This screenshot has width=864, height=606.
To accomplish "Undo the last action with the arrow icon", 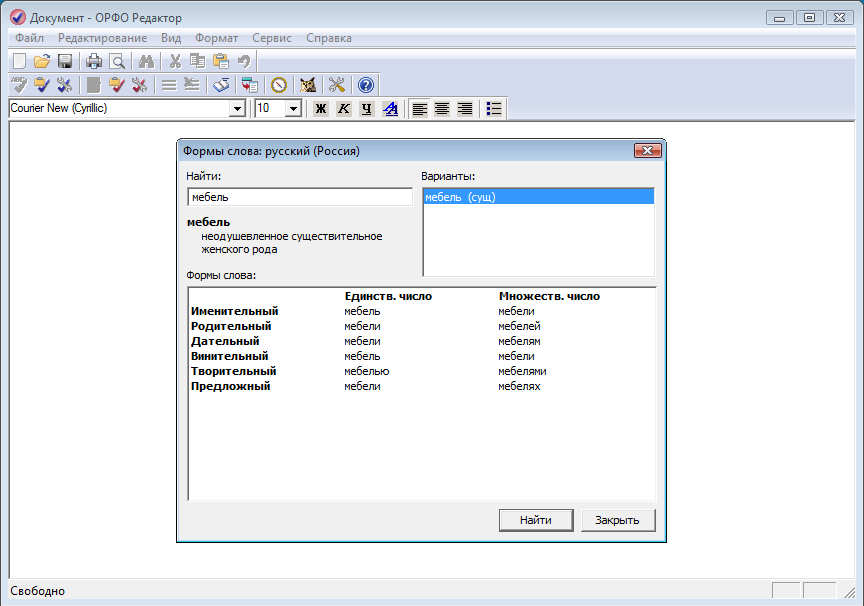I will (x=244, y=61).
